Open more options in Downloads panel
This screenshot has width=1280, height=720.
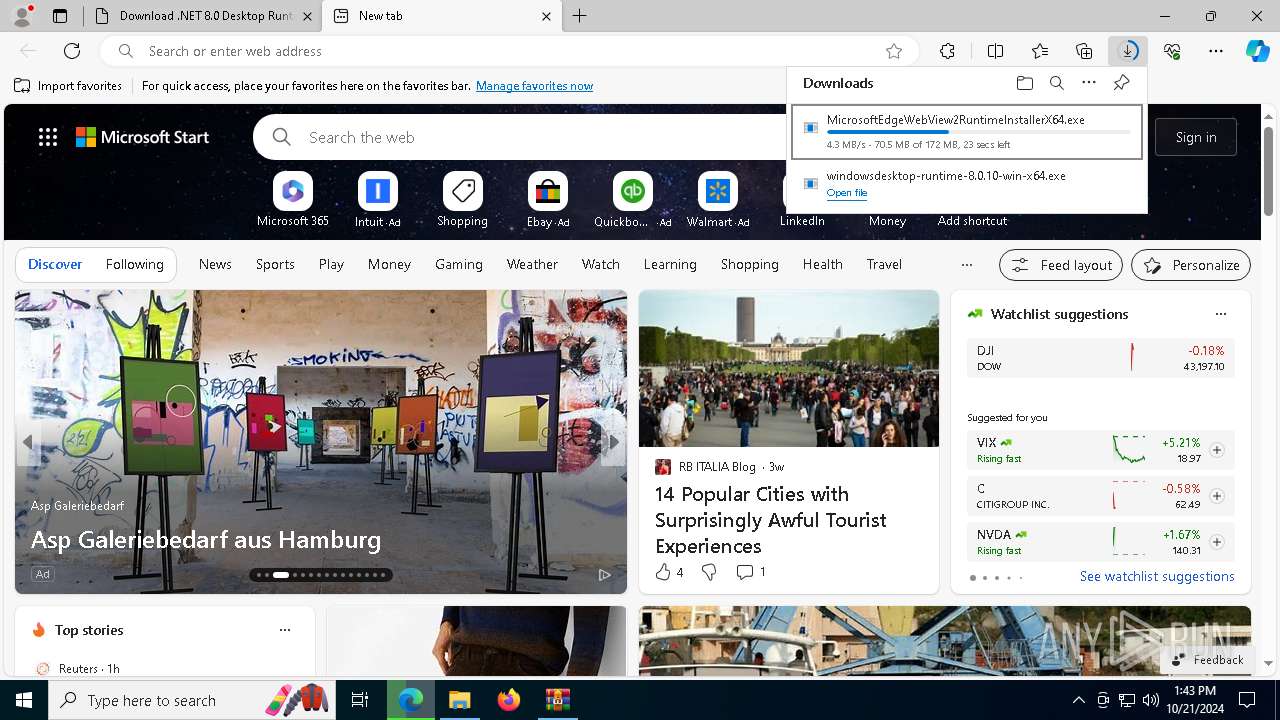click(1089, 83)
